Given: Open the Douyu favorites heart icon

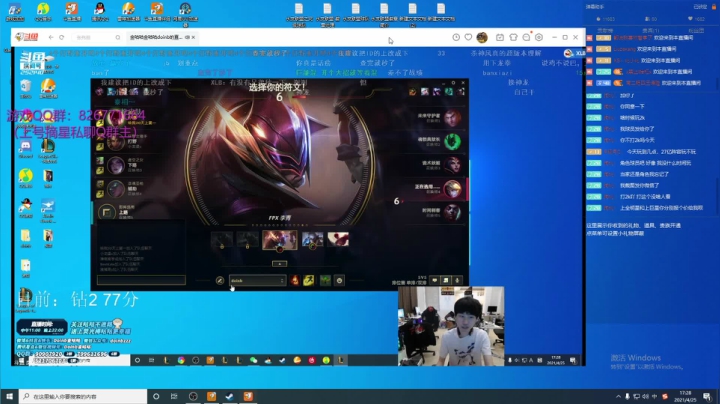Looking at the screenshot, I should coord(468,37).
